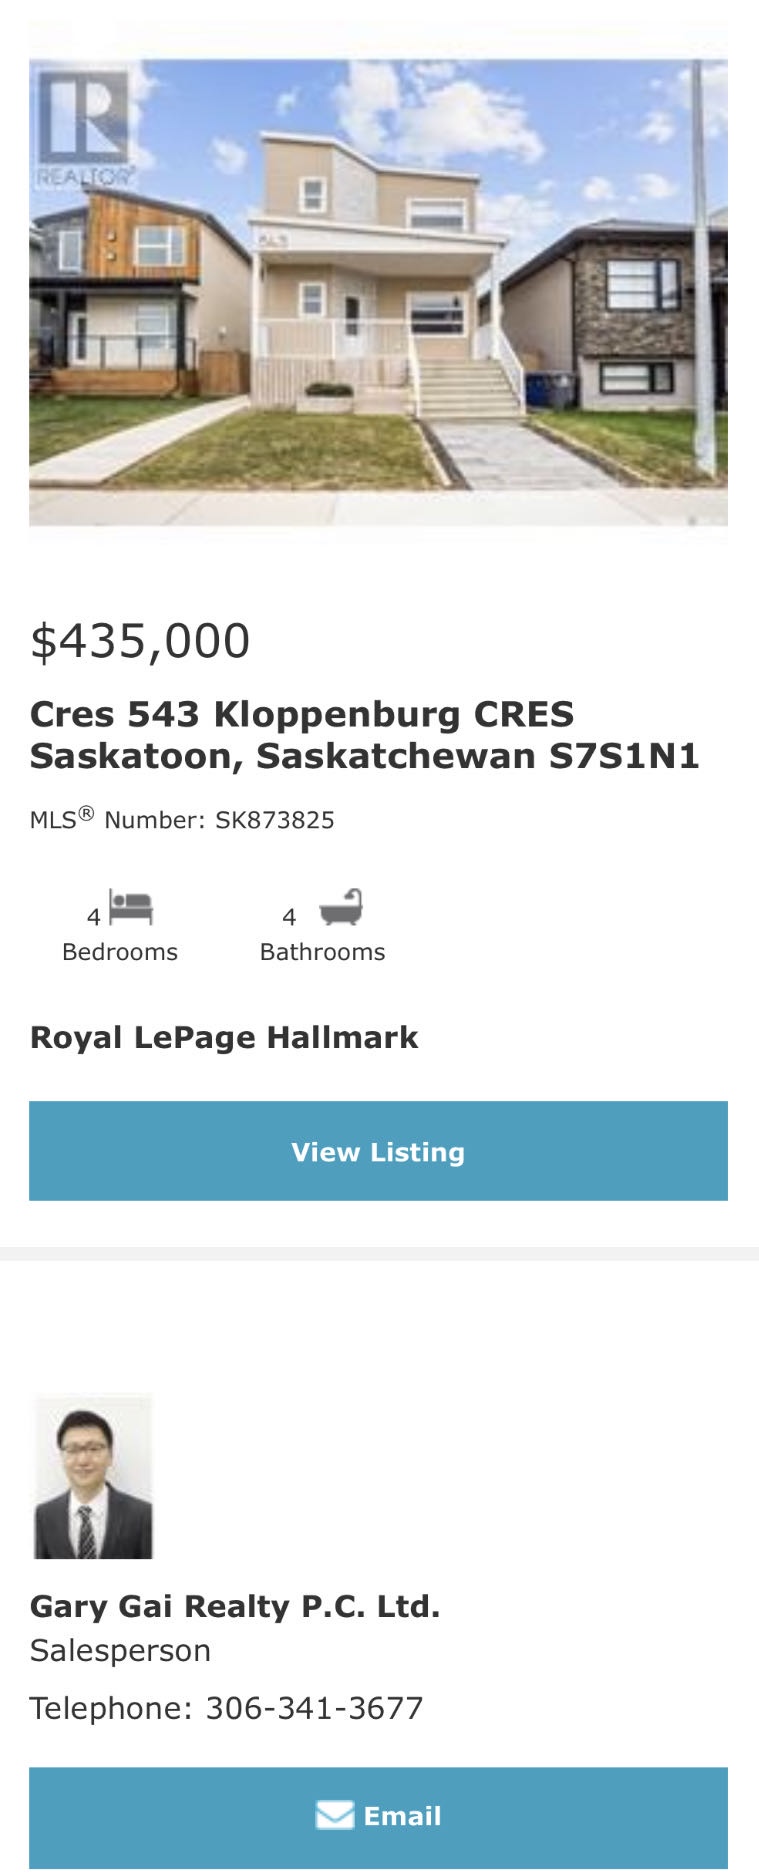Viewport: 759px width, 1873px height.
Task: Click the number 4 beside the bed icon
Action: pos(94,917)
